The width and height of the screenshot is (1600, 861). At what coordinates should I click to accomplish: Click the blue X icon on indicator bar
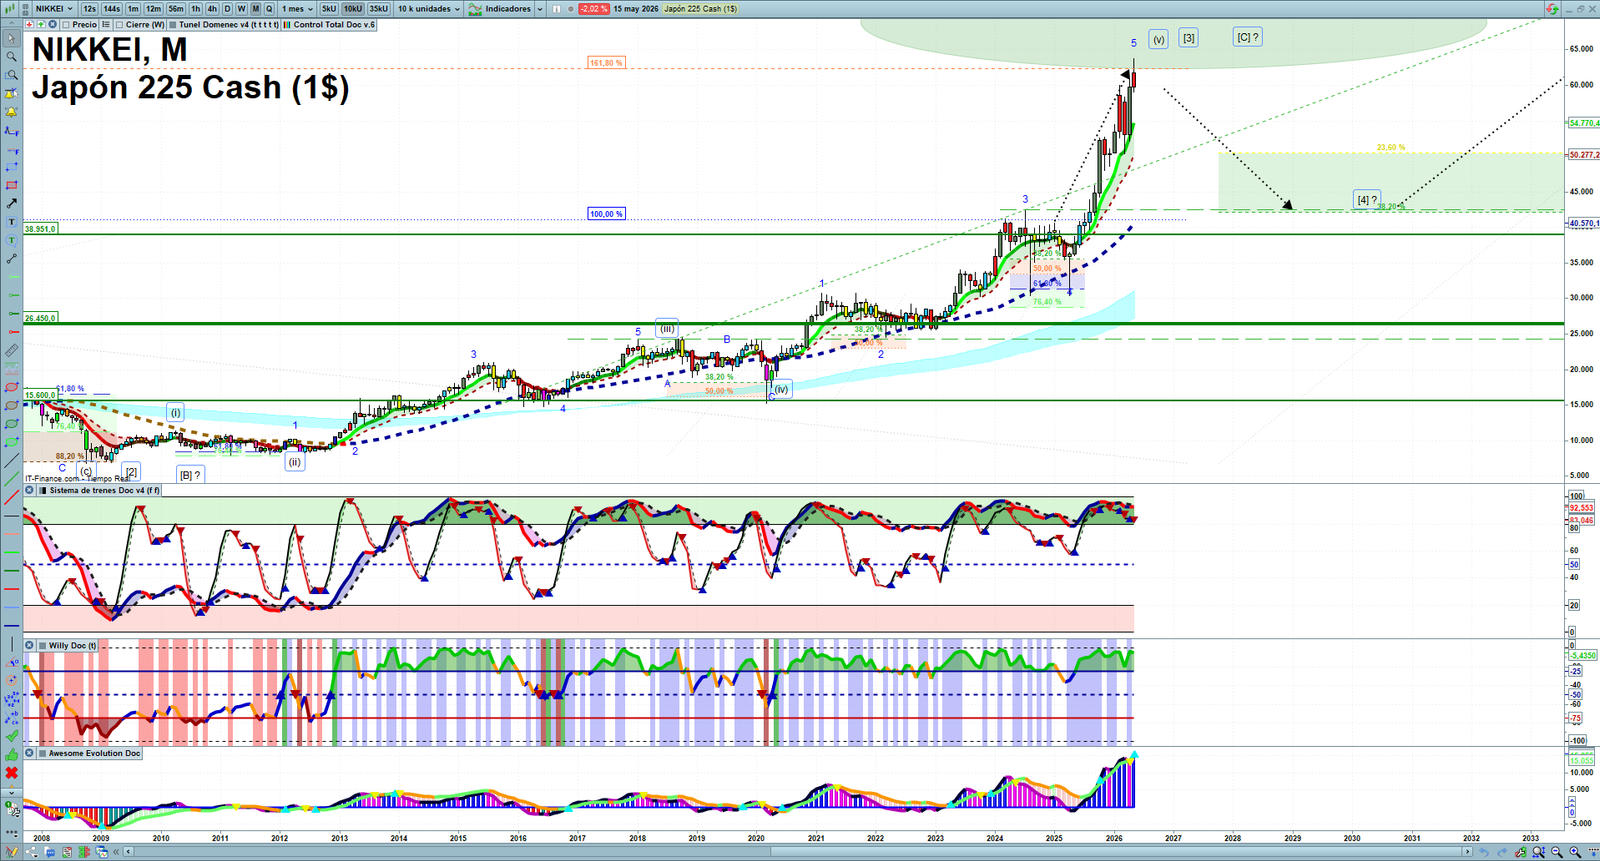(52, 24)
